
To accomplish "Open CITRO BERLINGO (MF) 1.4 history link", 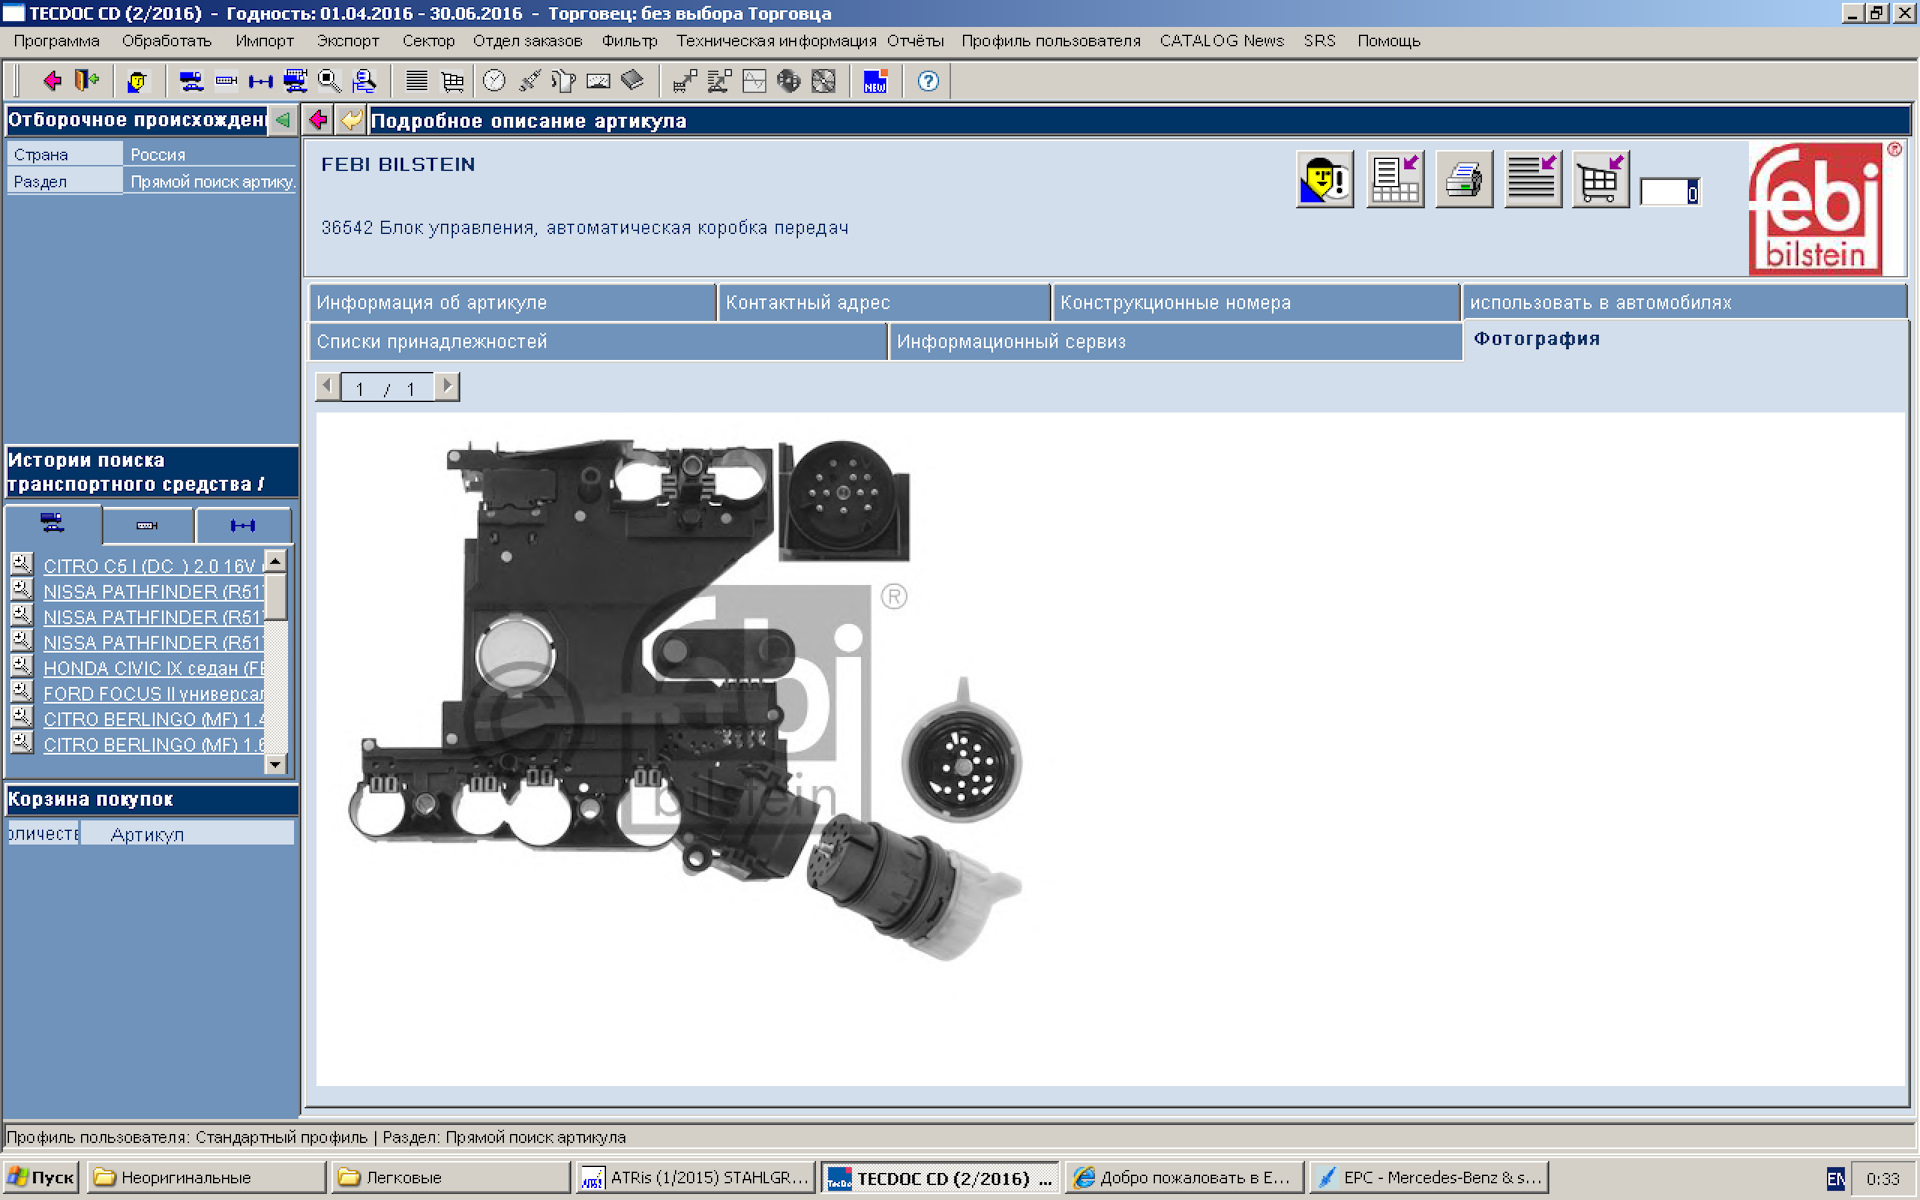I will tap(153, 719).
